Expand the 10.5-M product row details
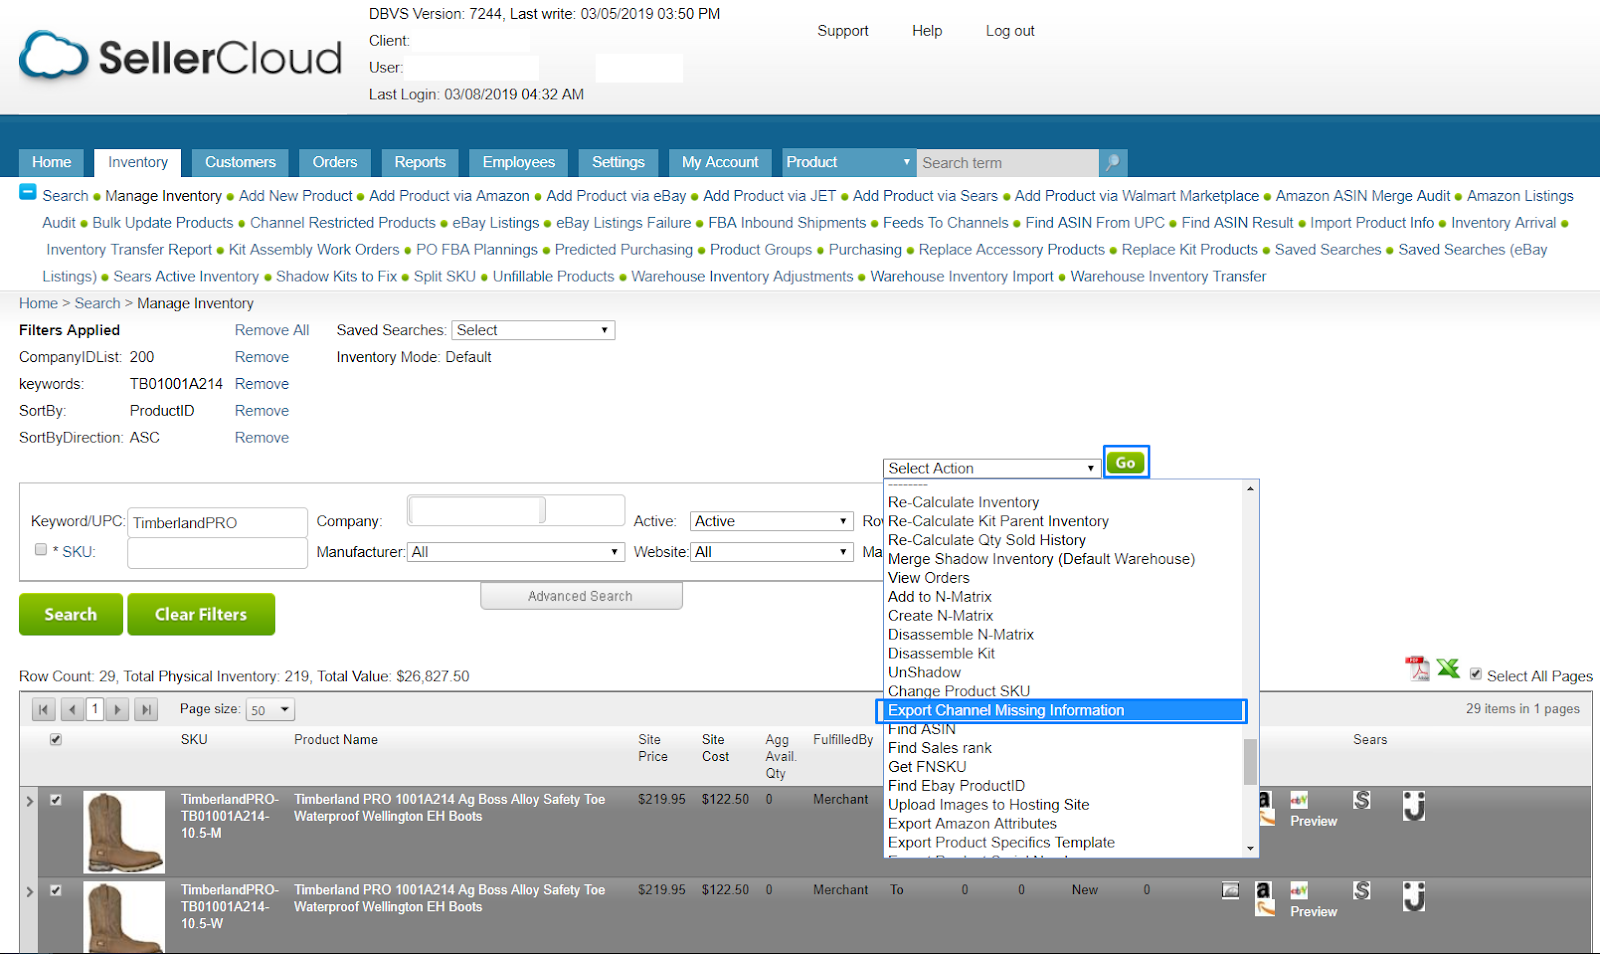Screen dimensions: 1600x954 pos(30,801)
